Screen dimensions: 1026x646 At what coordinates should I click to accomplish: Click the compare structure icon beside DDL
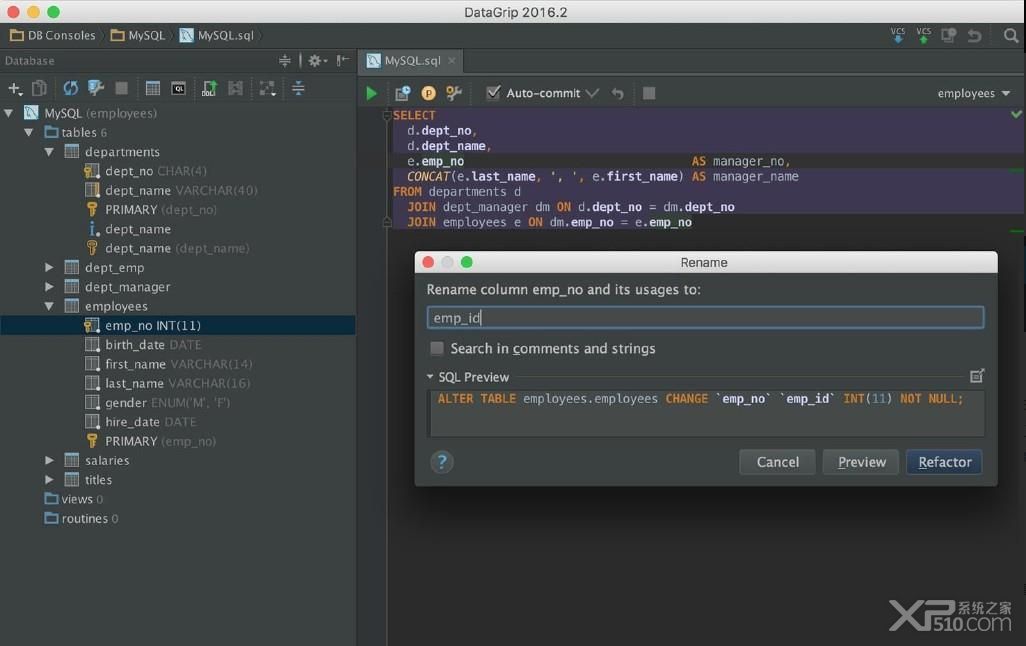(x=236, y=88)
